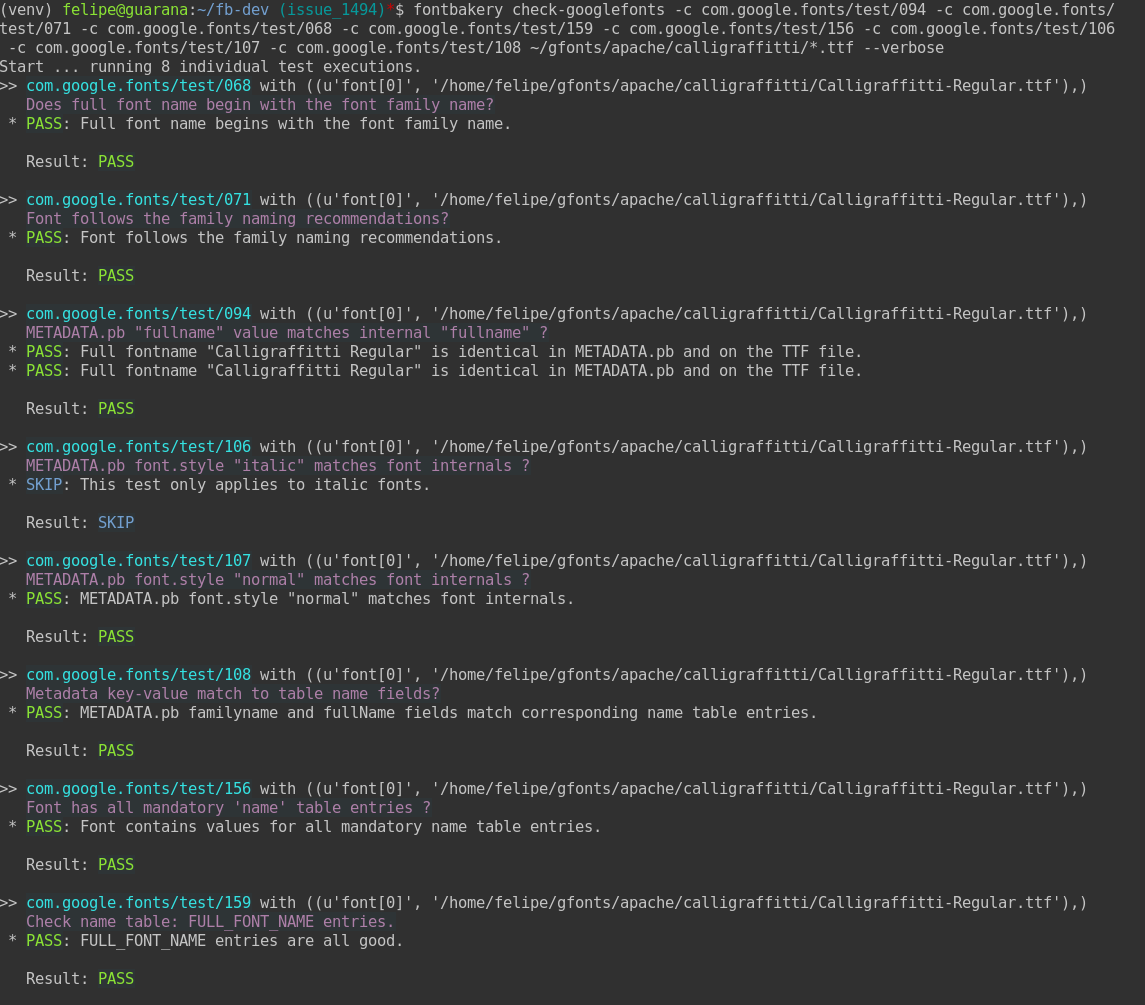The image size is (1145, 1005).
Task: Open the com.google.fonts/test/156 test entry
Action: 138,788
